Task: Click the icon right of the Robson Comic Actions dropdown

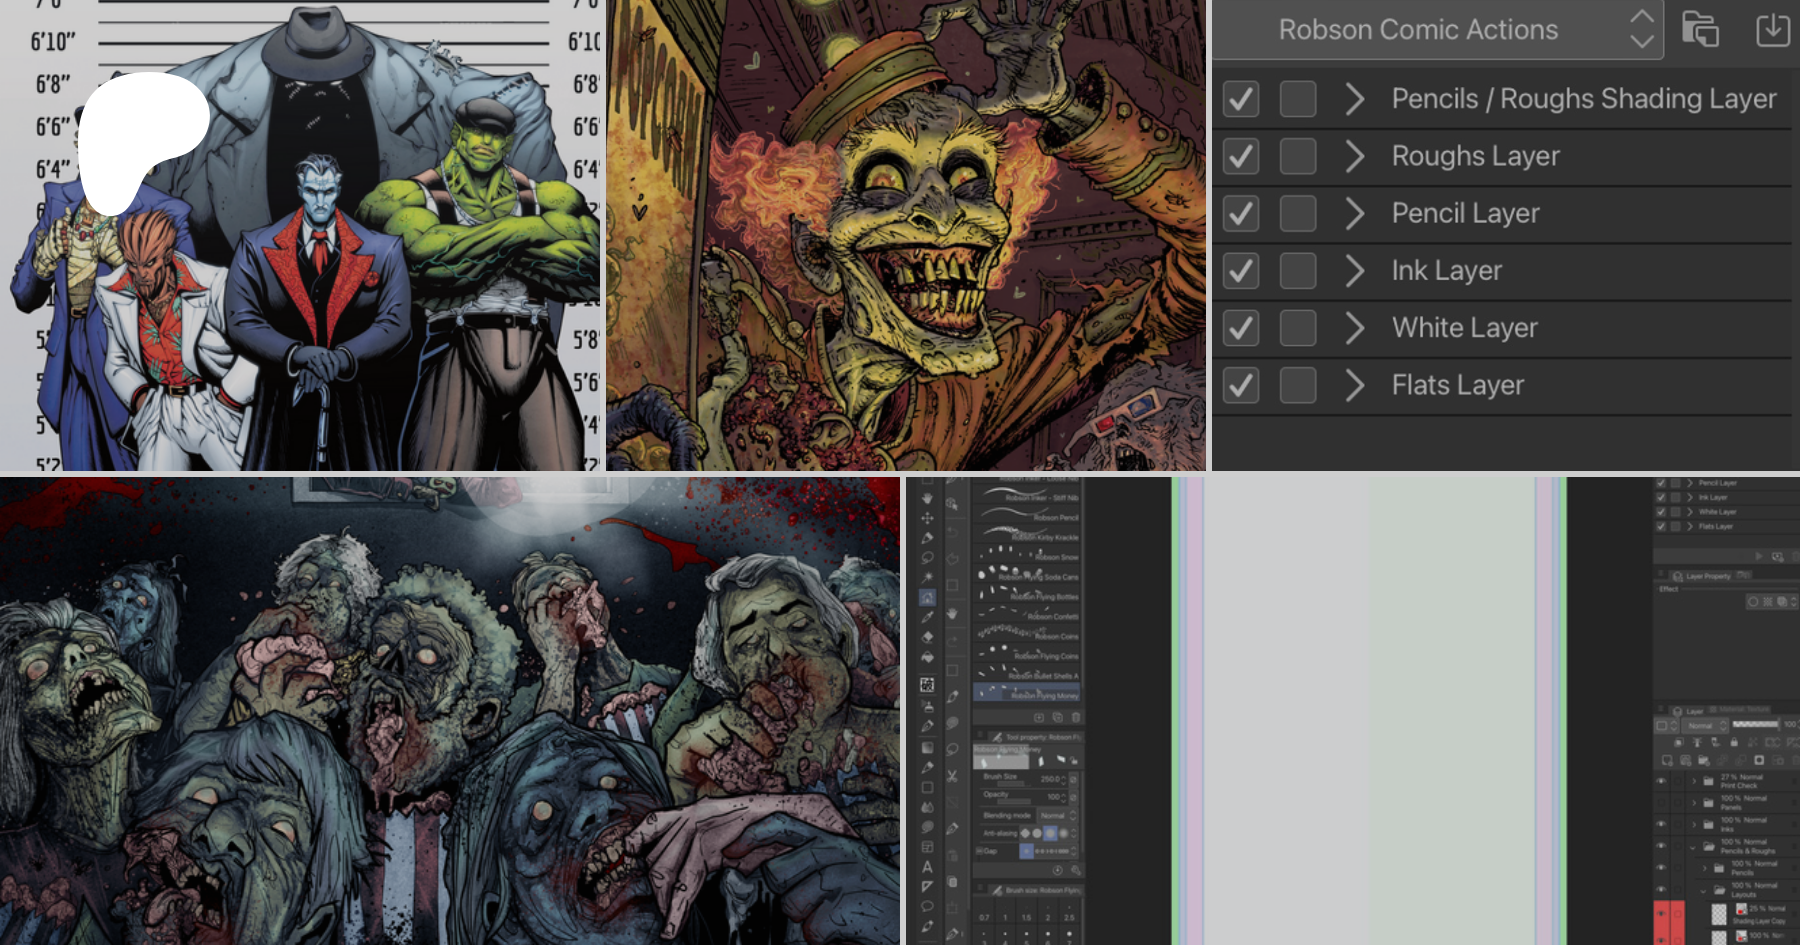Action: click(x=1700, y=30)
